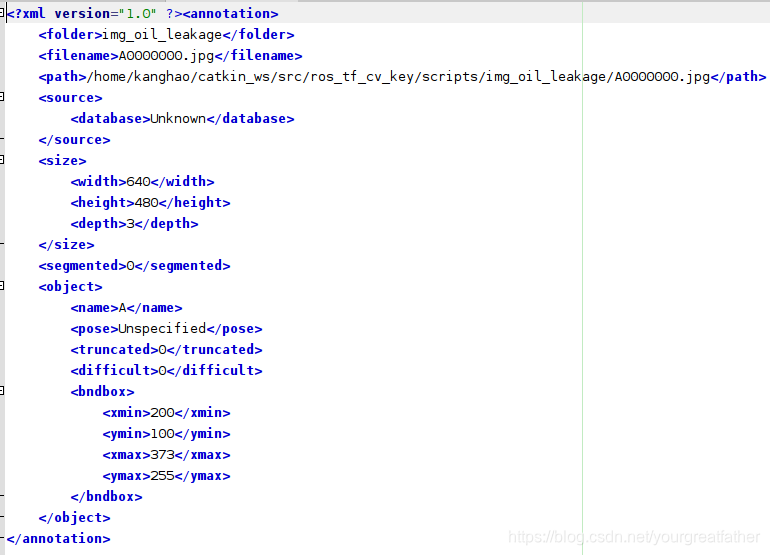Collapse the annotation root fold marker
This screenshot has width=770, height=555.
pos(1,13)
